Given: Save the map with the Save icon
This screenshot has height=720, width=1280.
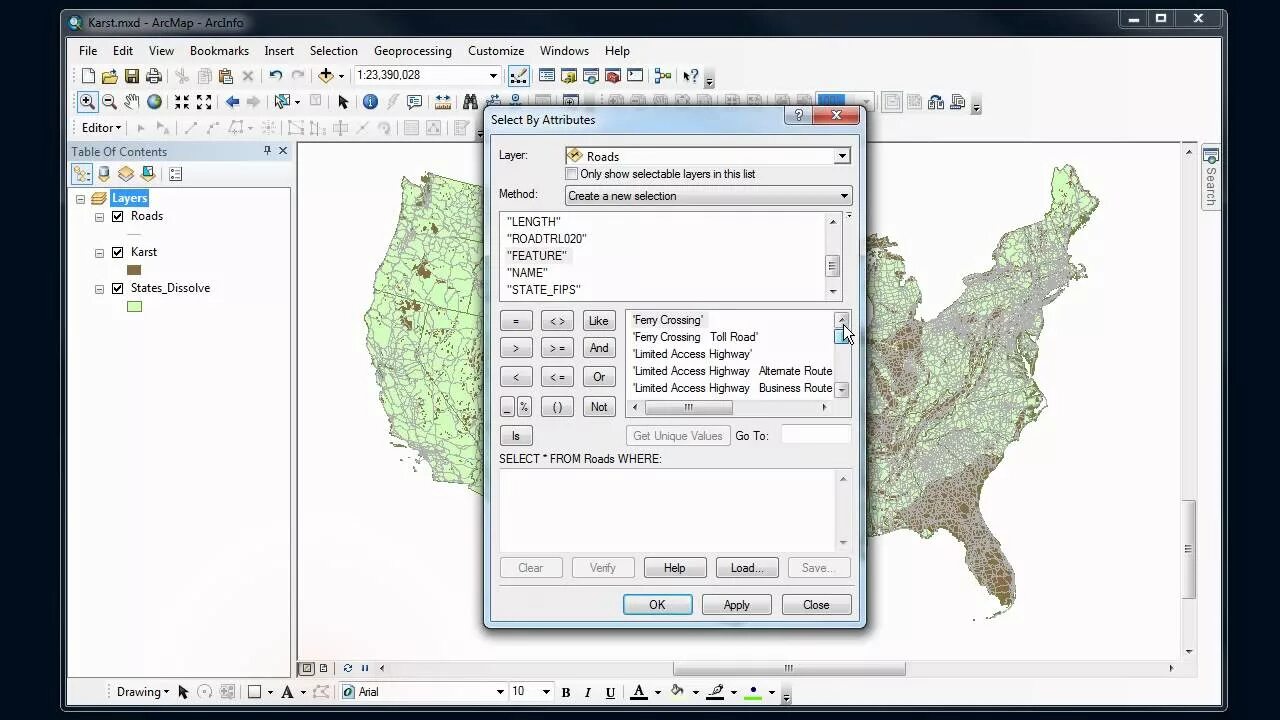Looking at the screenshot, I should click(132, 76).
